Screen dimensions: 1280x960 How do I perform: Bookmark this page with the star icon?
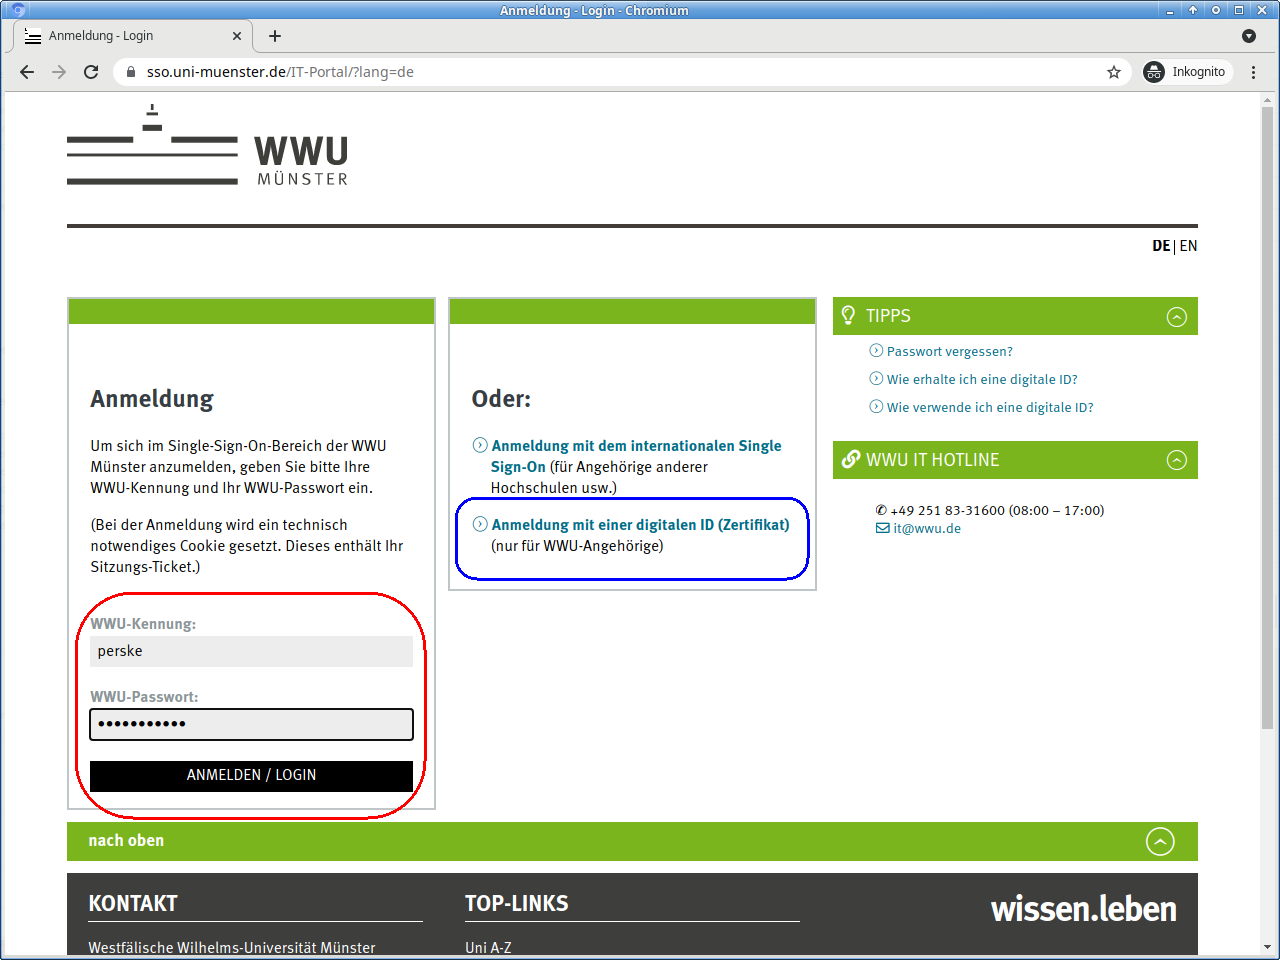coord(1114,72)
